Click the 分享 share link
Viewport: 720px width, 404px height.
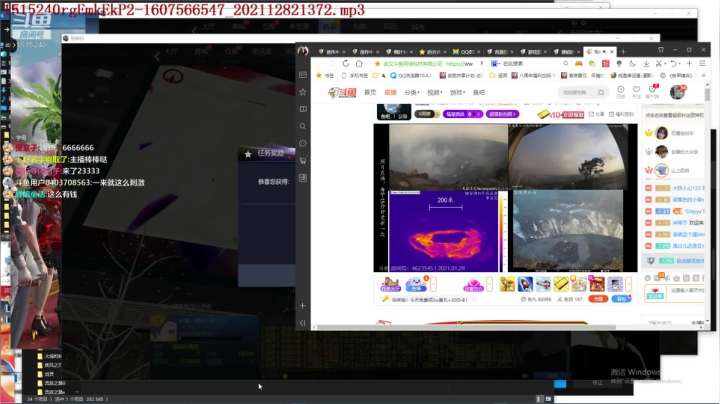pyautogui.click(x=596, y=114)
